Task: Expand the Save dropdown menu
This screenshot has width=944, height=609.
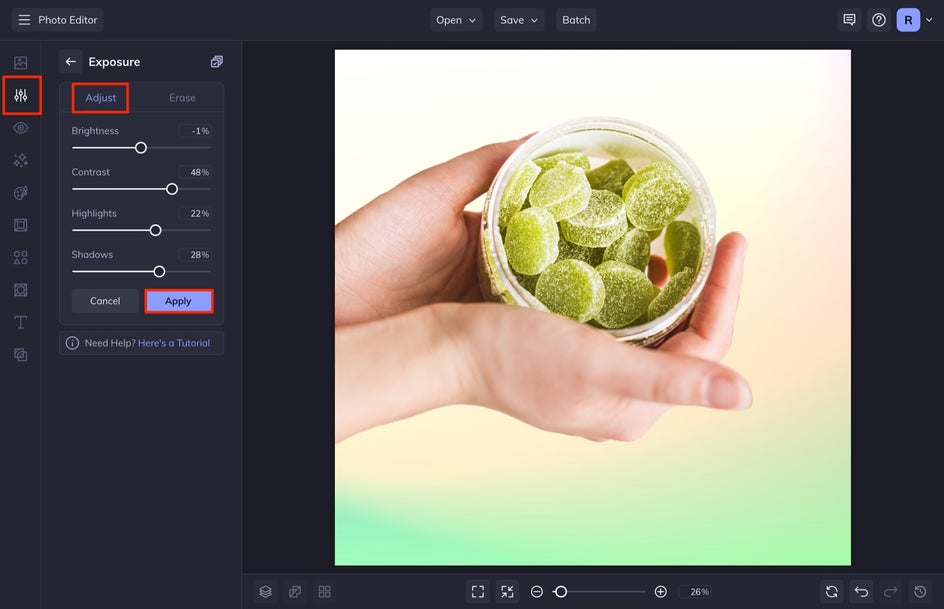Action: [519, 20]
